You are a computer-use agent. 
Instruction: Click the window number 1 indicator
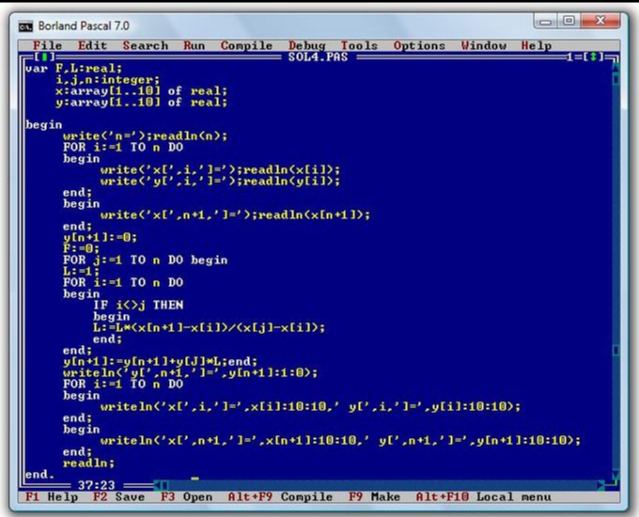570,57
